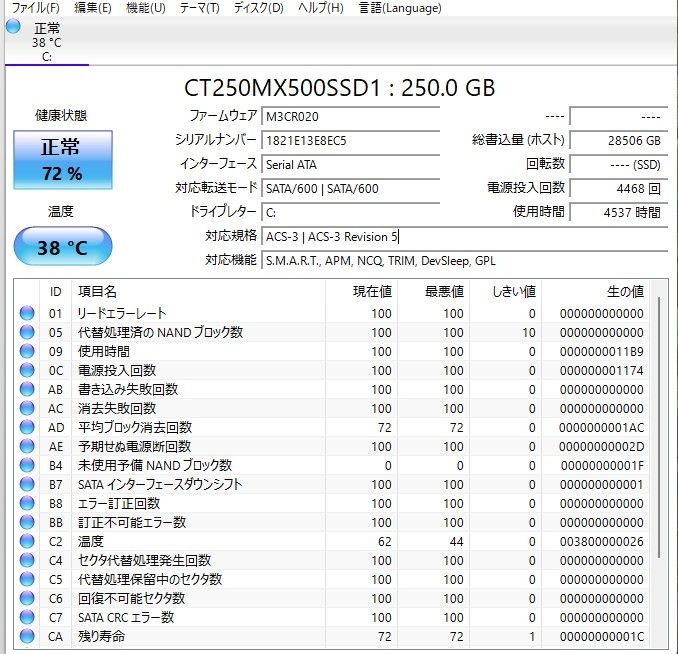This screenshot has width=678, height=654.
Task: Click the interface field Serial ATA
Action: pos(351,165)
